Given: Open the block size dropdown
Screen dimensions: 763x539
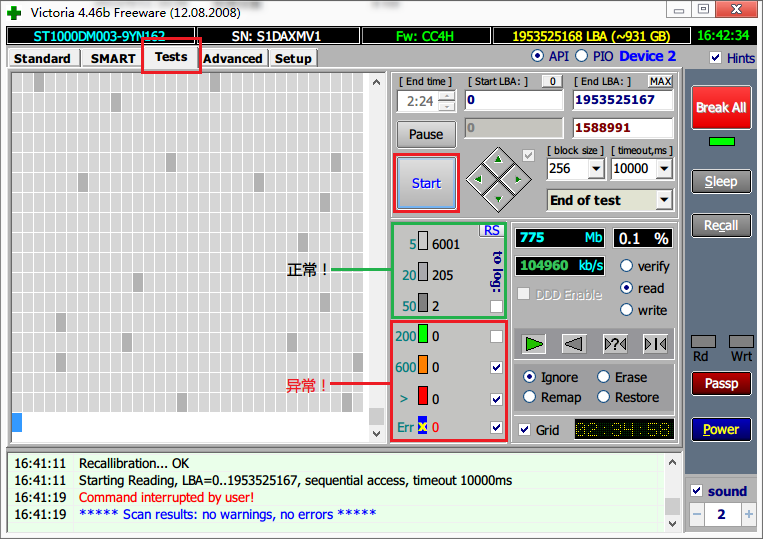Looking at the screenshot, I should click(x=596, y=169).
